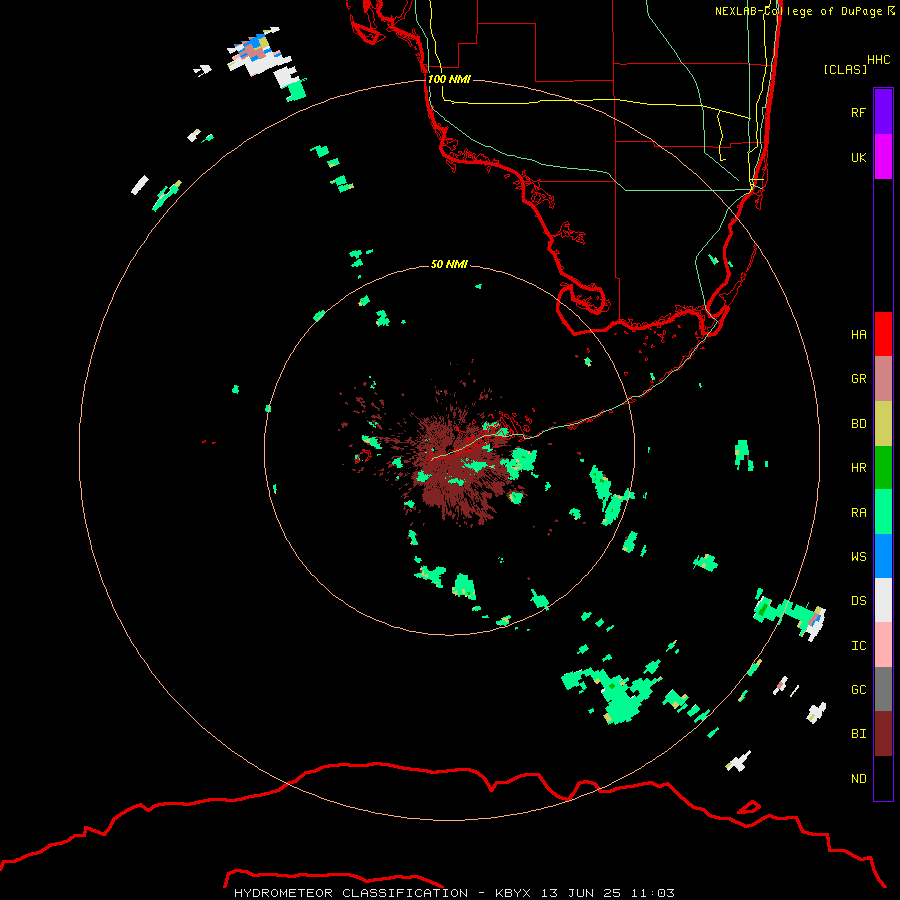Click the '13 JUN 25' date text

pos(582,893)
